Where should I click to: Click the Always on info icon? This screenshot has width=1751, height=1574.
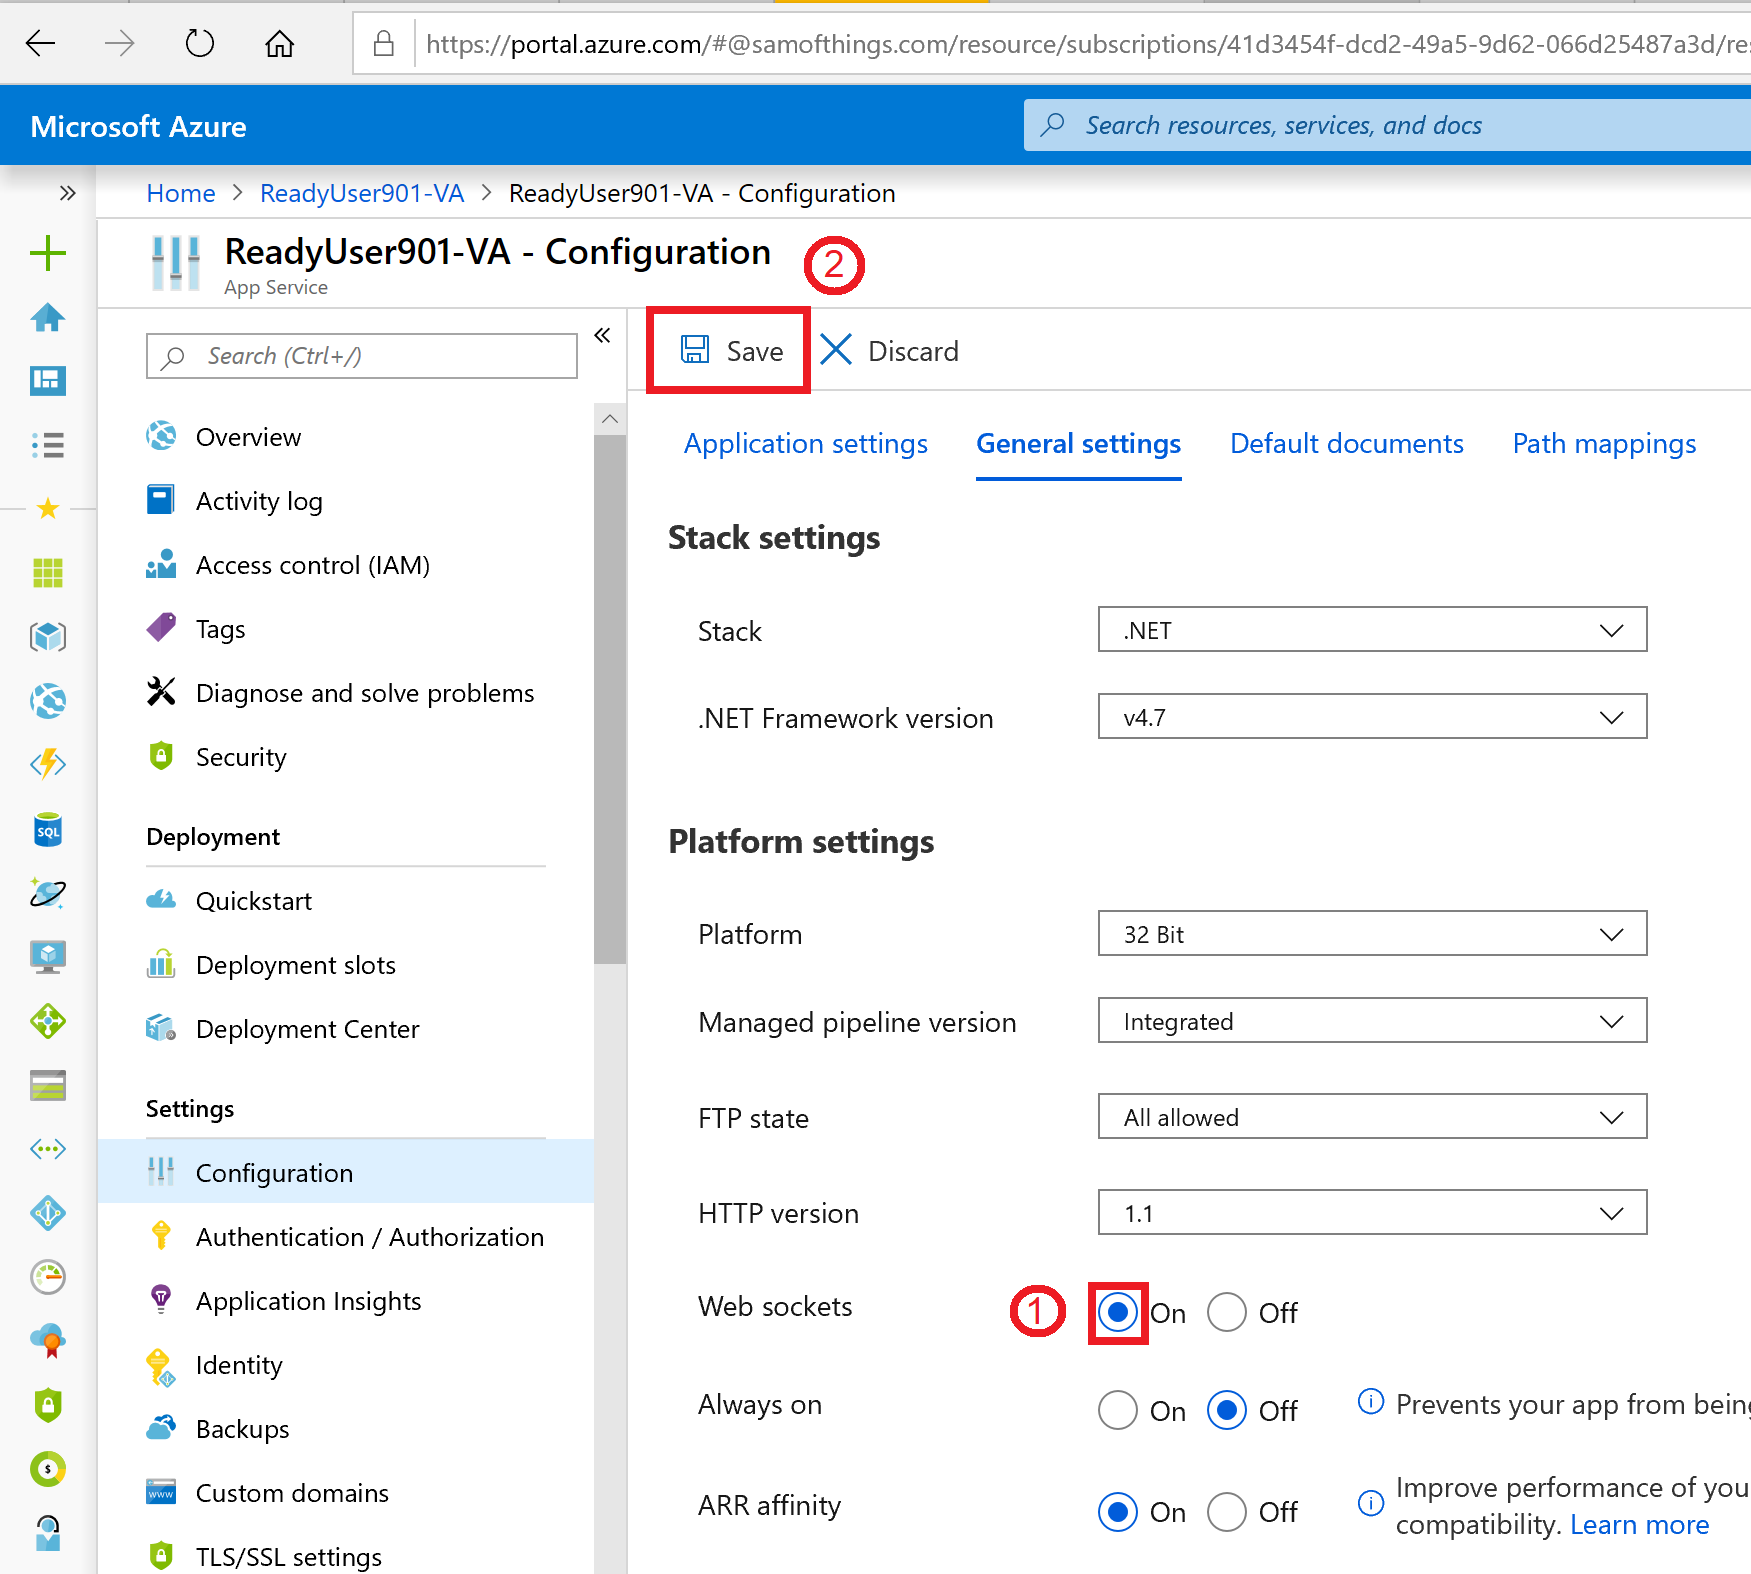[1370, 1402]
